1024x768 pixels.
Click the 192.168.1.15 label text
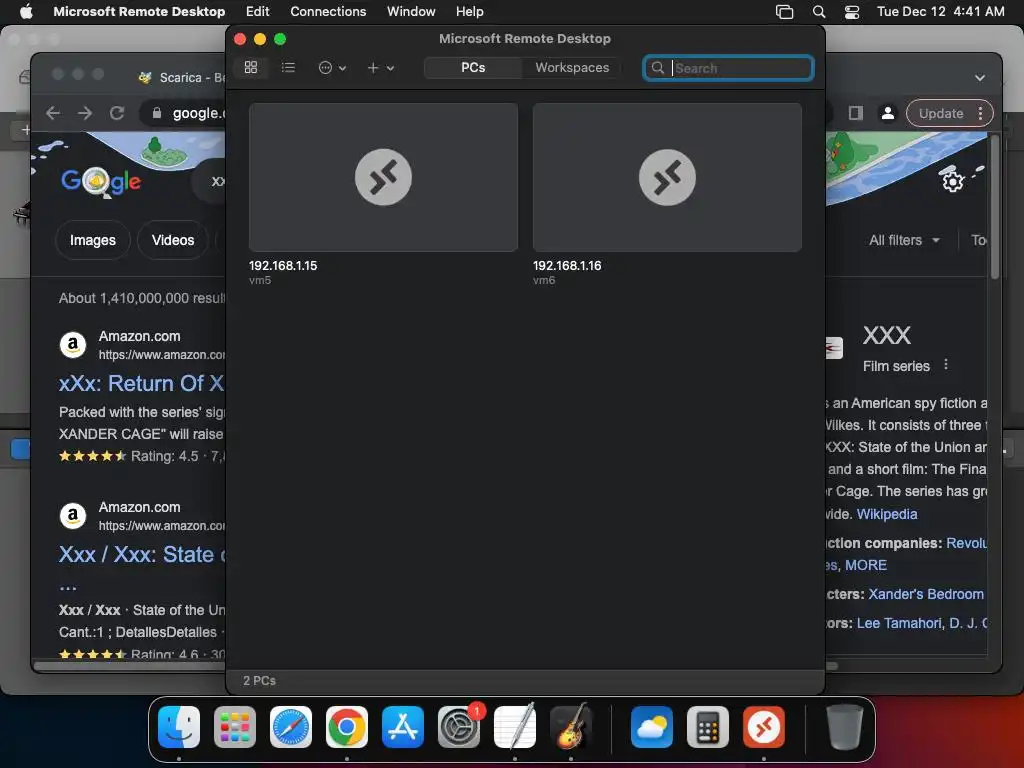[x=283, y=265]
